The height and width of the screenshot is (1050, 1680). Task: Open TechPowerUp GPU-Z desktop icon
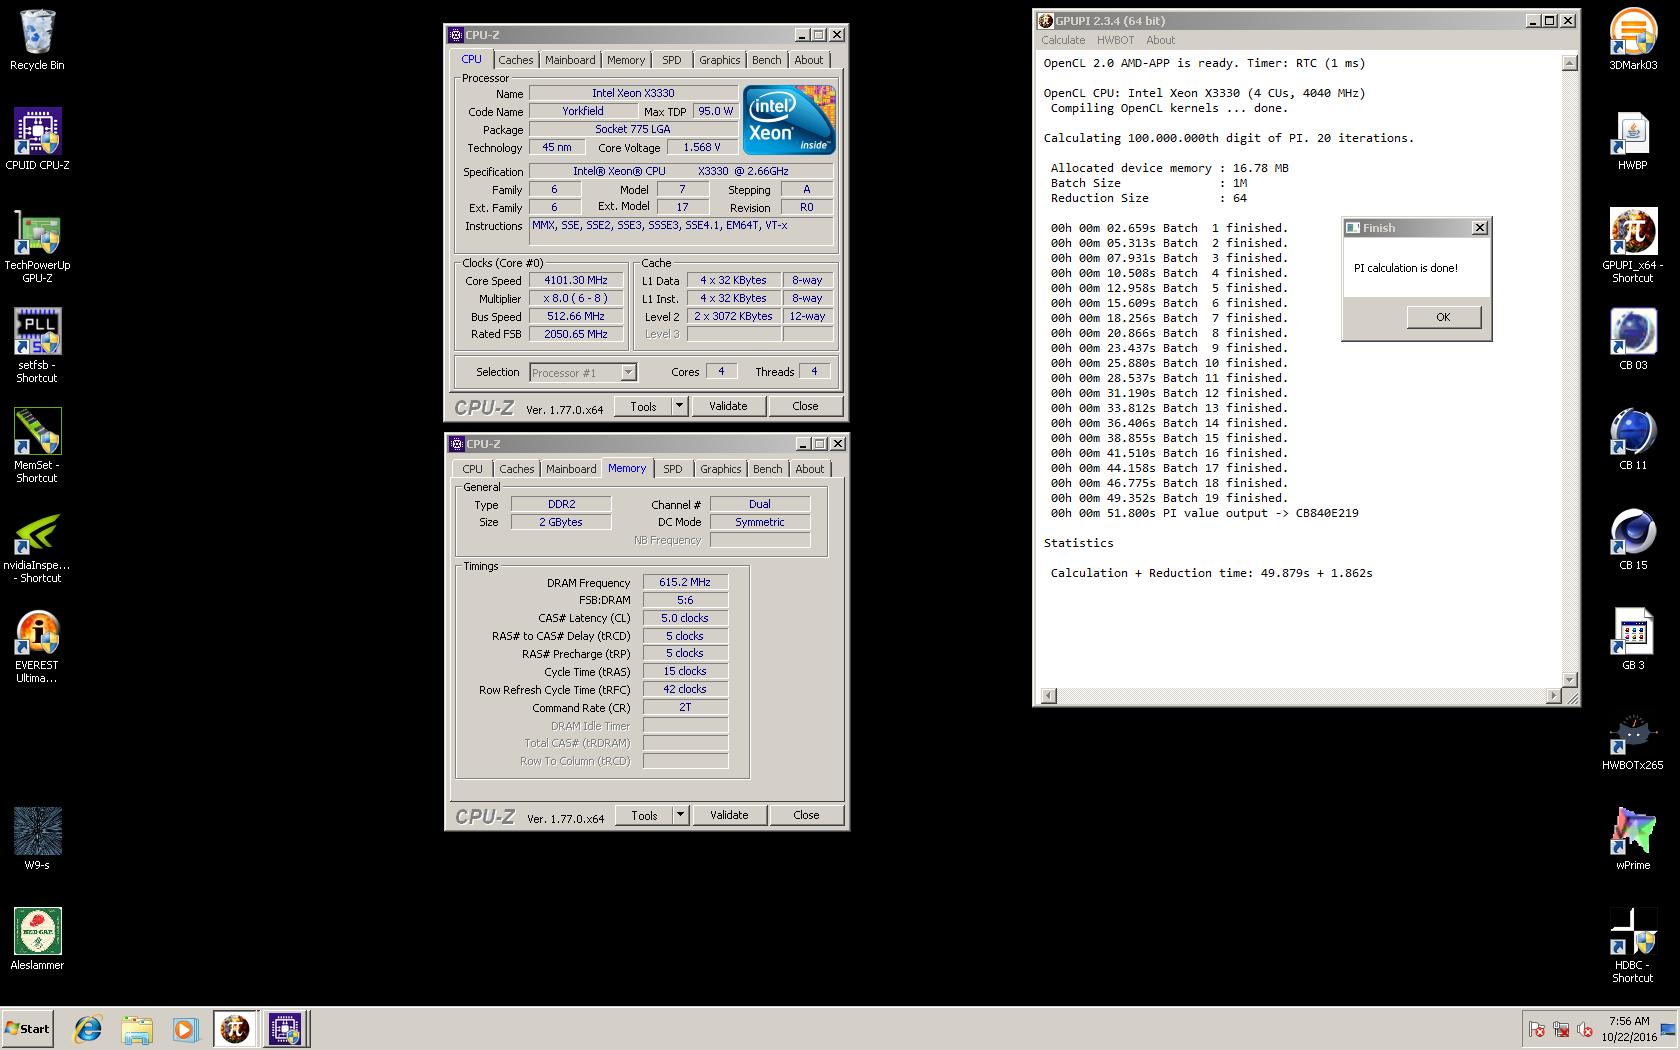pyautogui.click(x=37, y=246)
